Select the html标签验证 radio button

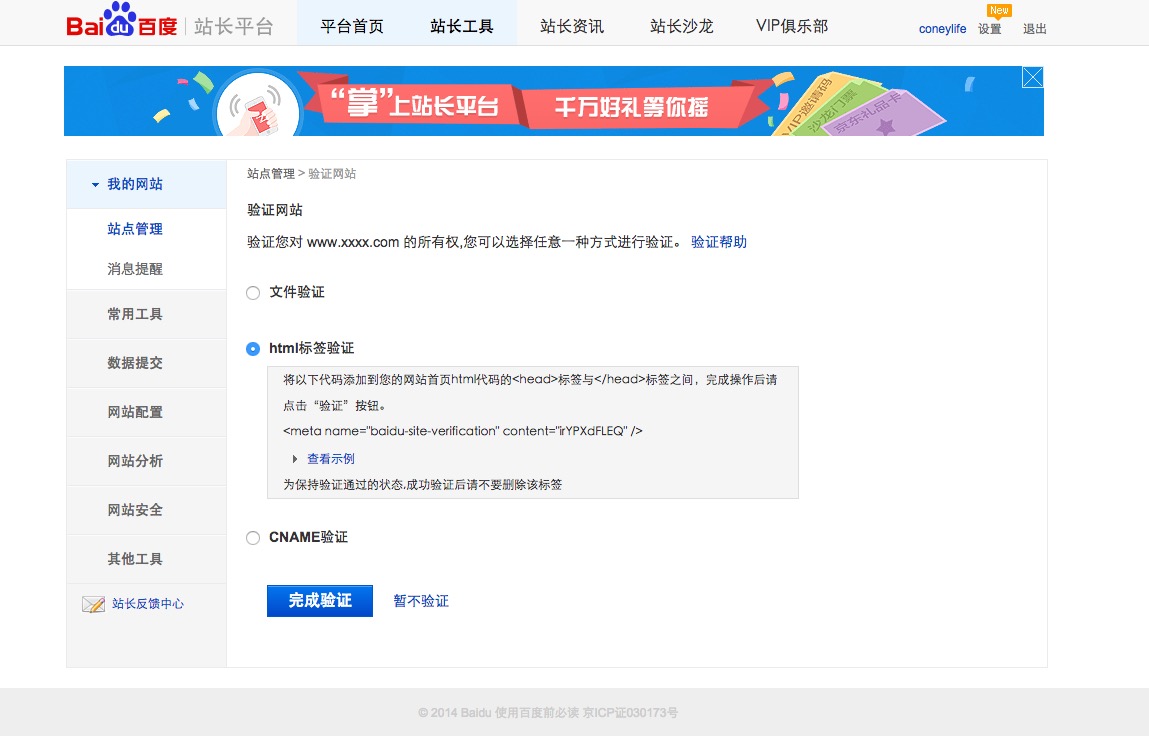253,349
